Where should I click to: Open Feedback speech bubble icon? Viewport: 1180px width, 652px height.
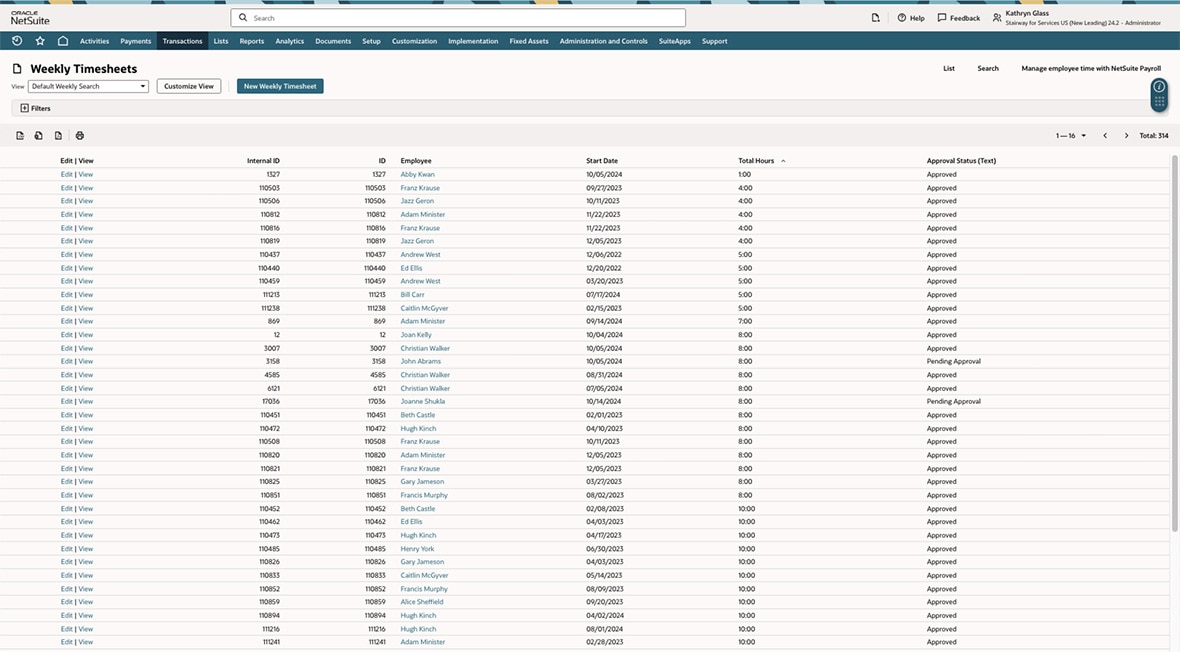point(942,18)
